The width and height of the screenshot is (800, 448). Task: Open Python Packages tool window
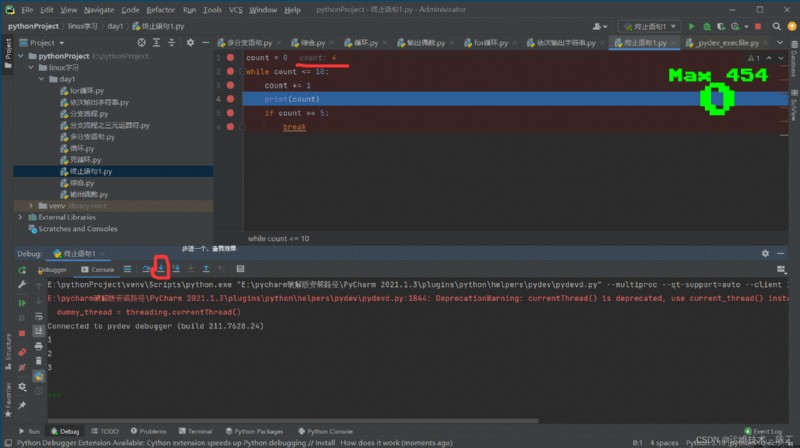(x=255, y=432)
